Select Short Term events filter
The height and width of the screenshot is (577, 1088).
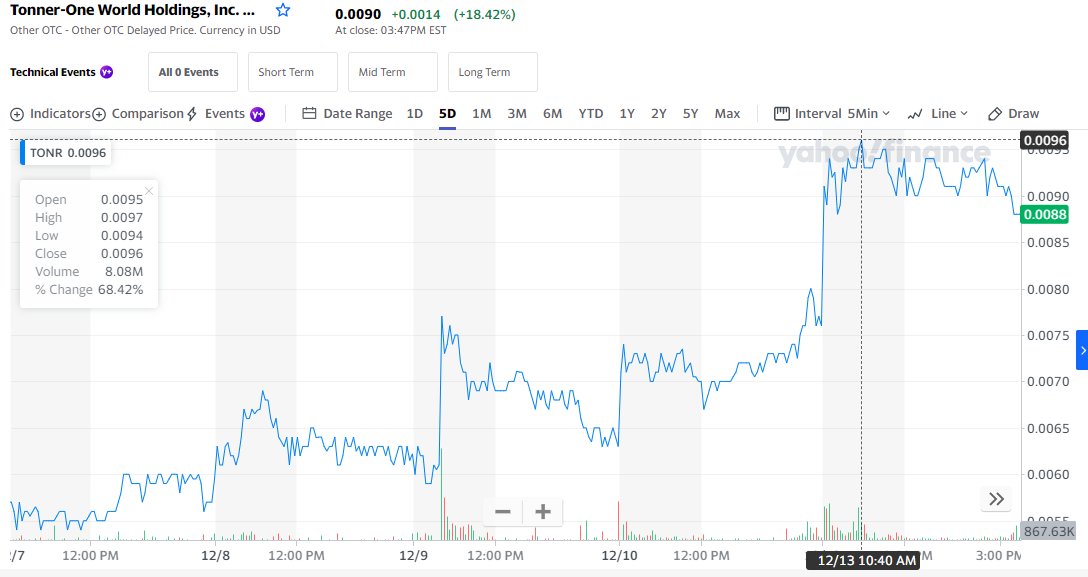[x=293, y=72]
